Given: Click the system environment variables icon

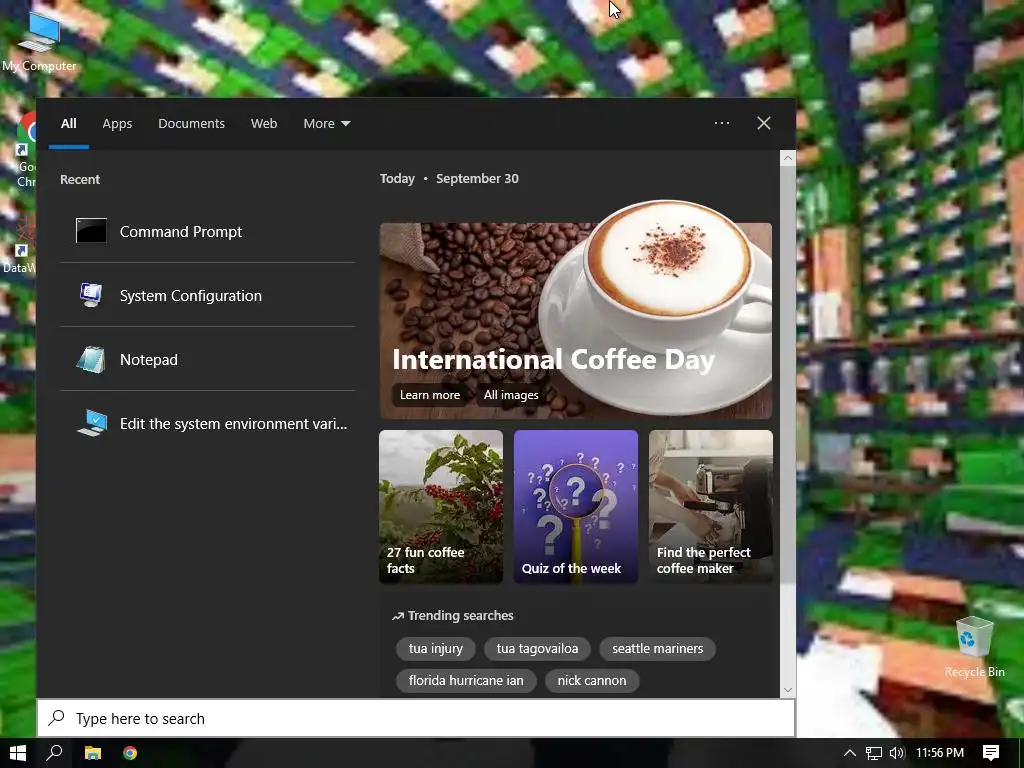Looking at the screenshot, I should tap(91, 423).
